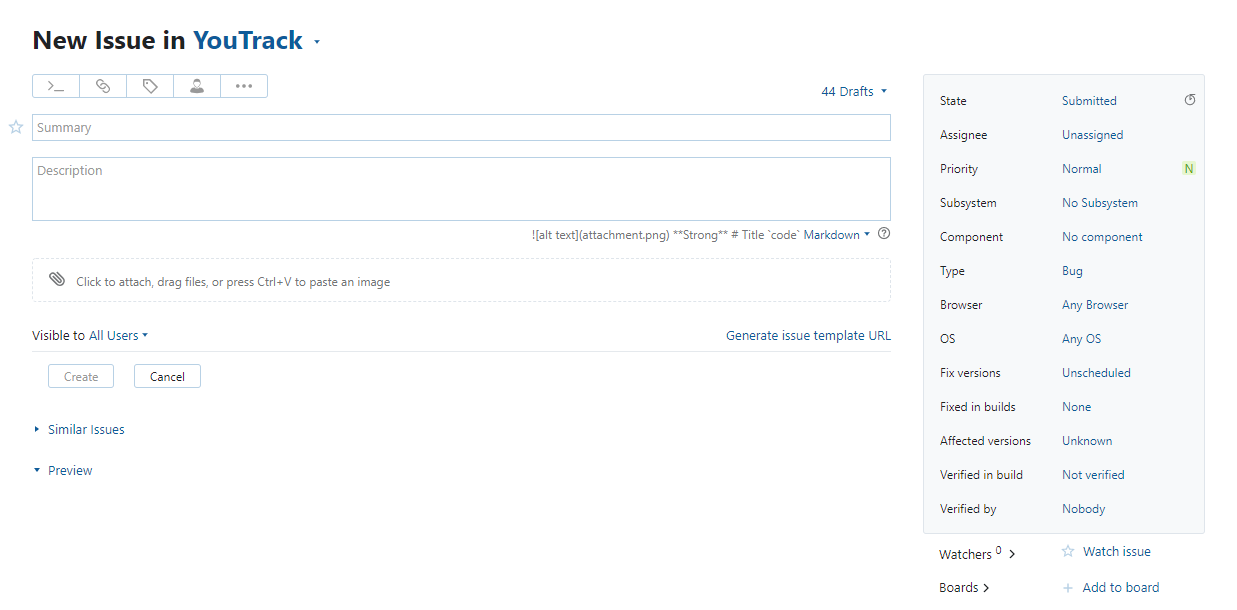Change Type value Bug
1237x610 pixels.
1072,271
